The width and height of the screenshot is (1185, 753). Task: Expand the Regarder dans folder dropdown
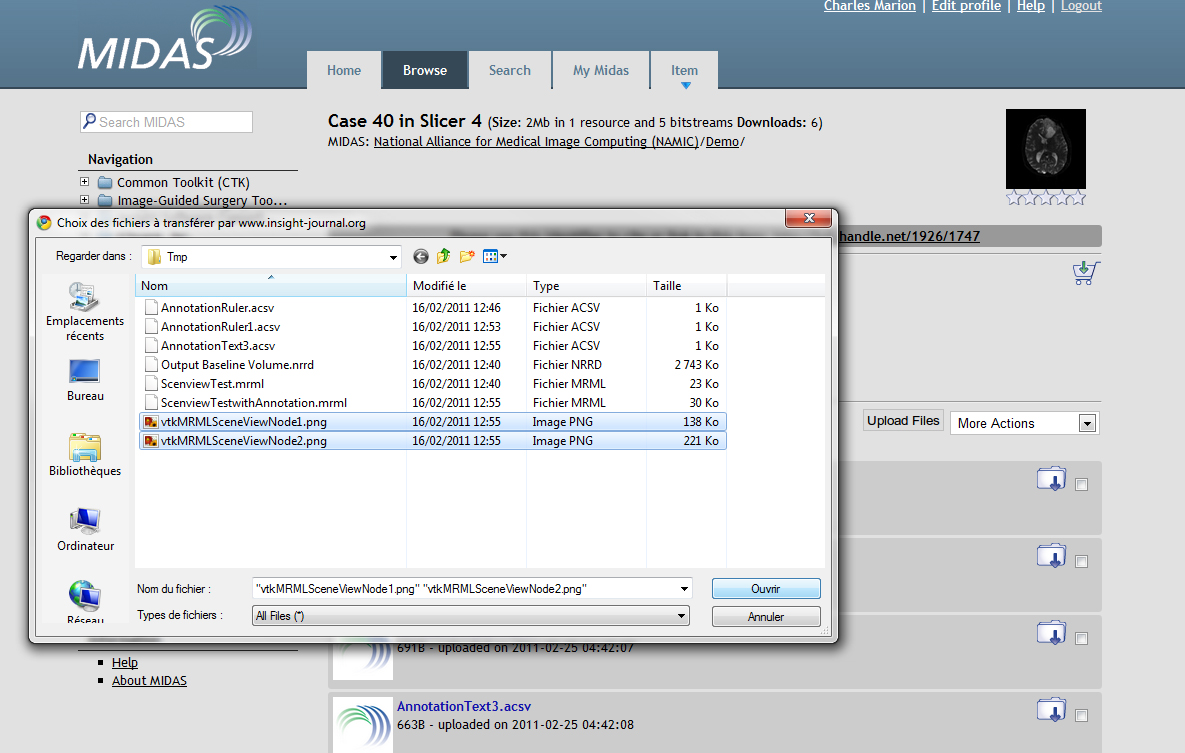[x=392, y=257]
